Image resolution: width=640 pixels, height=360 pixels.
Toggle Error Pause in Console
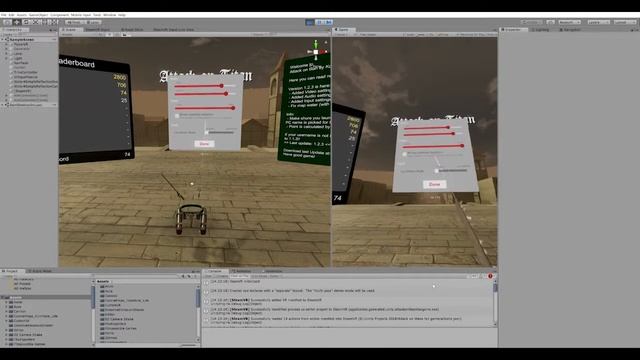click(x=259, y=276)
